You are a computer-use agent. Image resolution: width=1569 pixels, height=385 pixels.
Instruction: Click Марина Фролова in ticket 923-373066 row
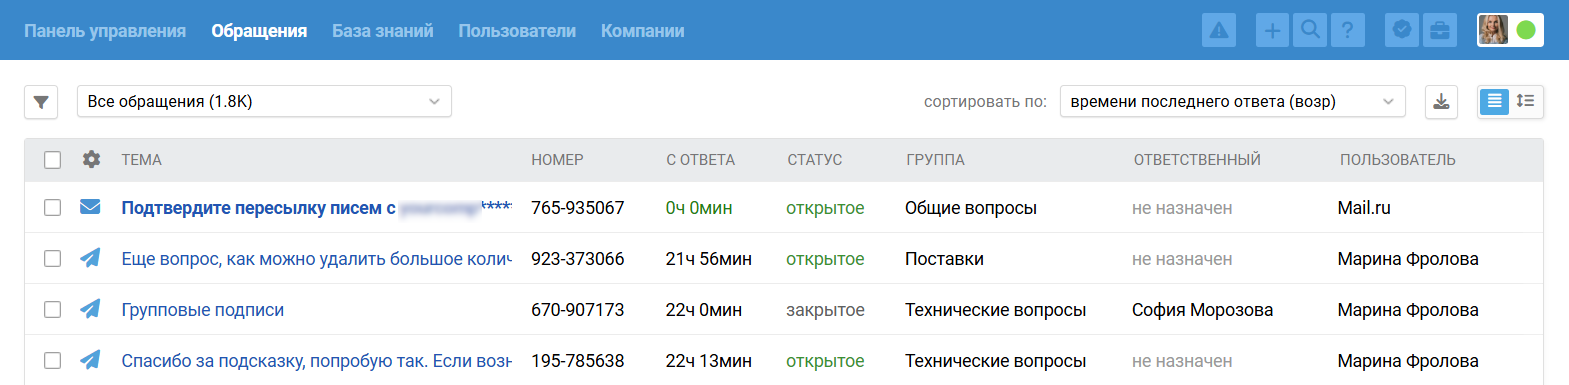point(1408,259)
